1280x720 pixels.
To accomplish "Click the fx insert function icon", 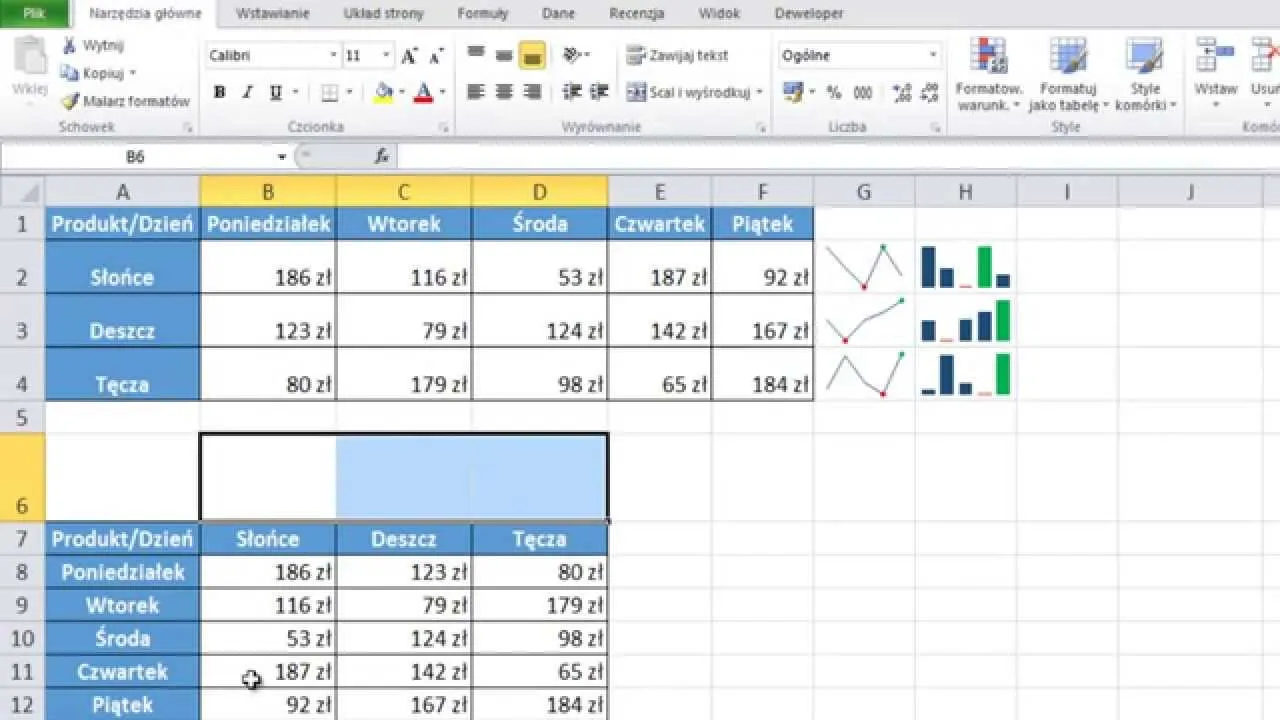I will point(381,157).
